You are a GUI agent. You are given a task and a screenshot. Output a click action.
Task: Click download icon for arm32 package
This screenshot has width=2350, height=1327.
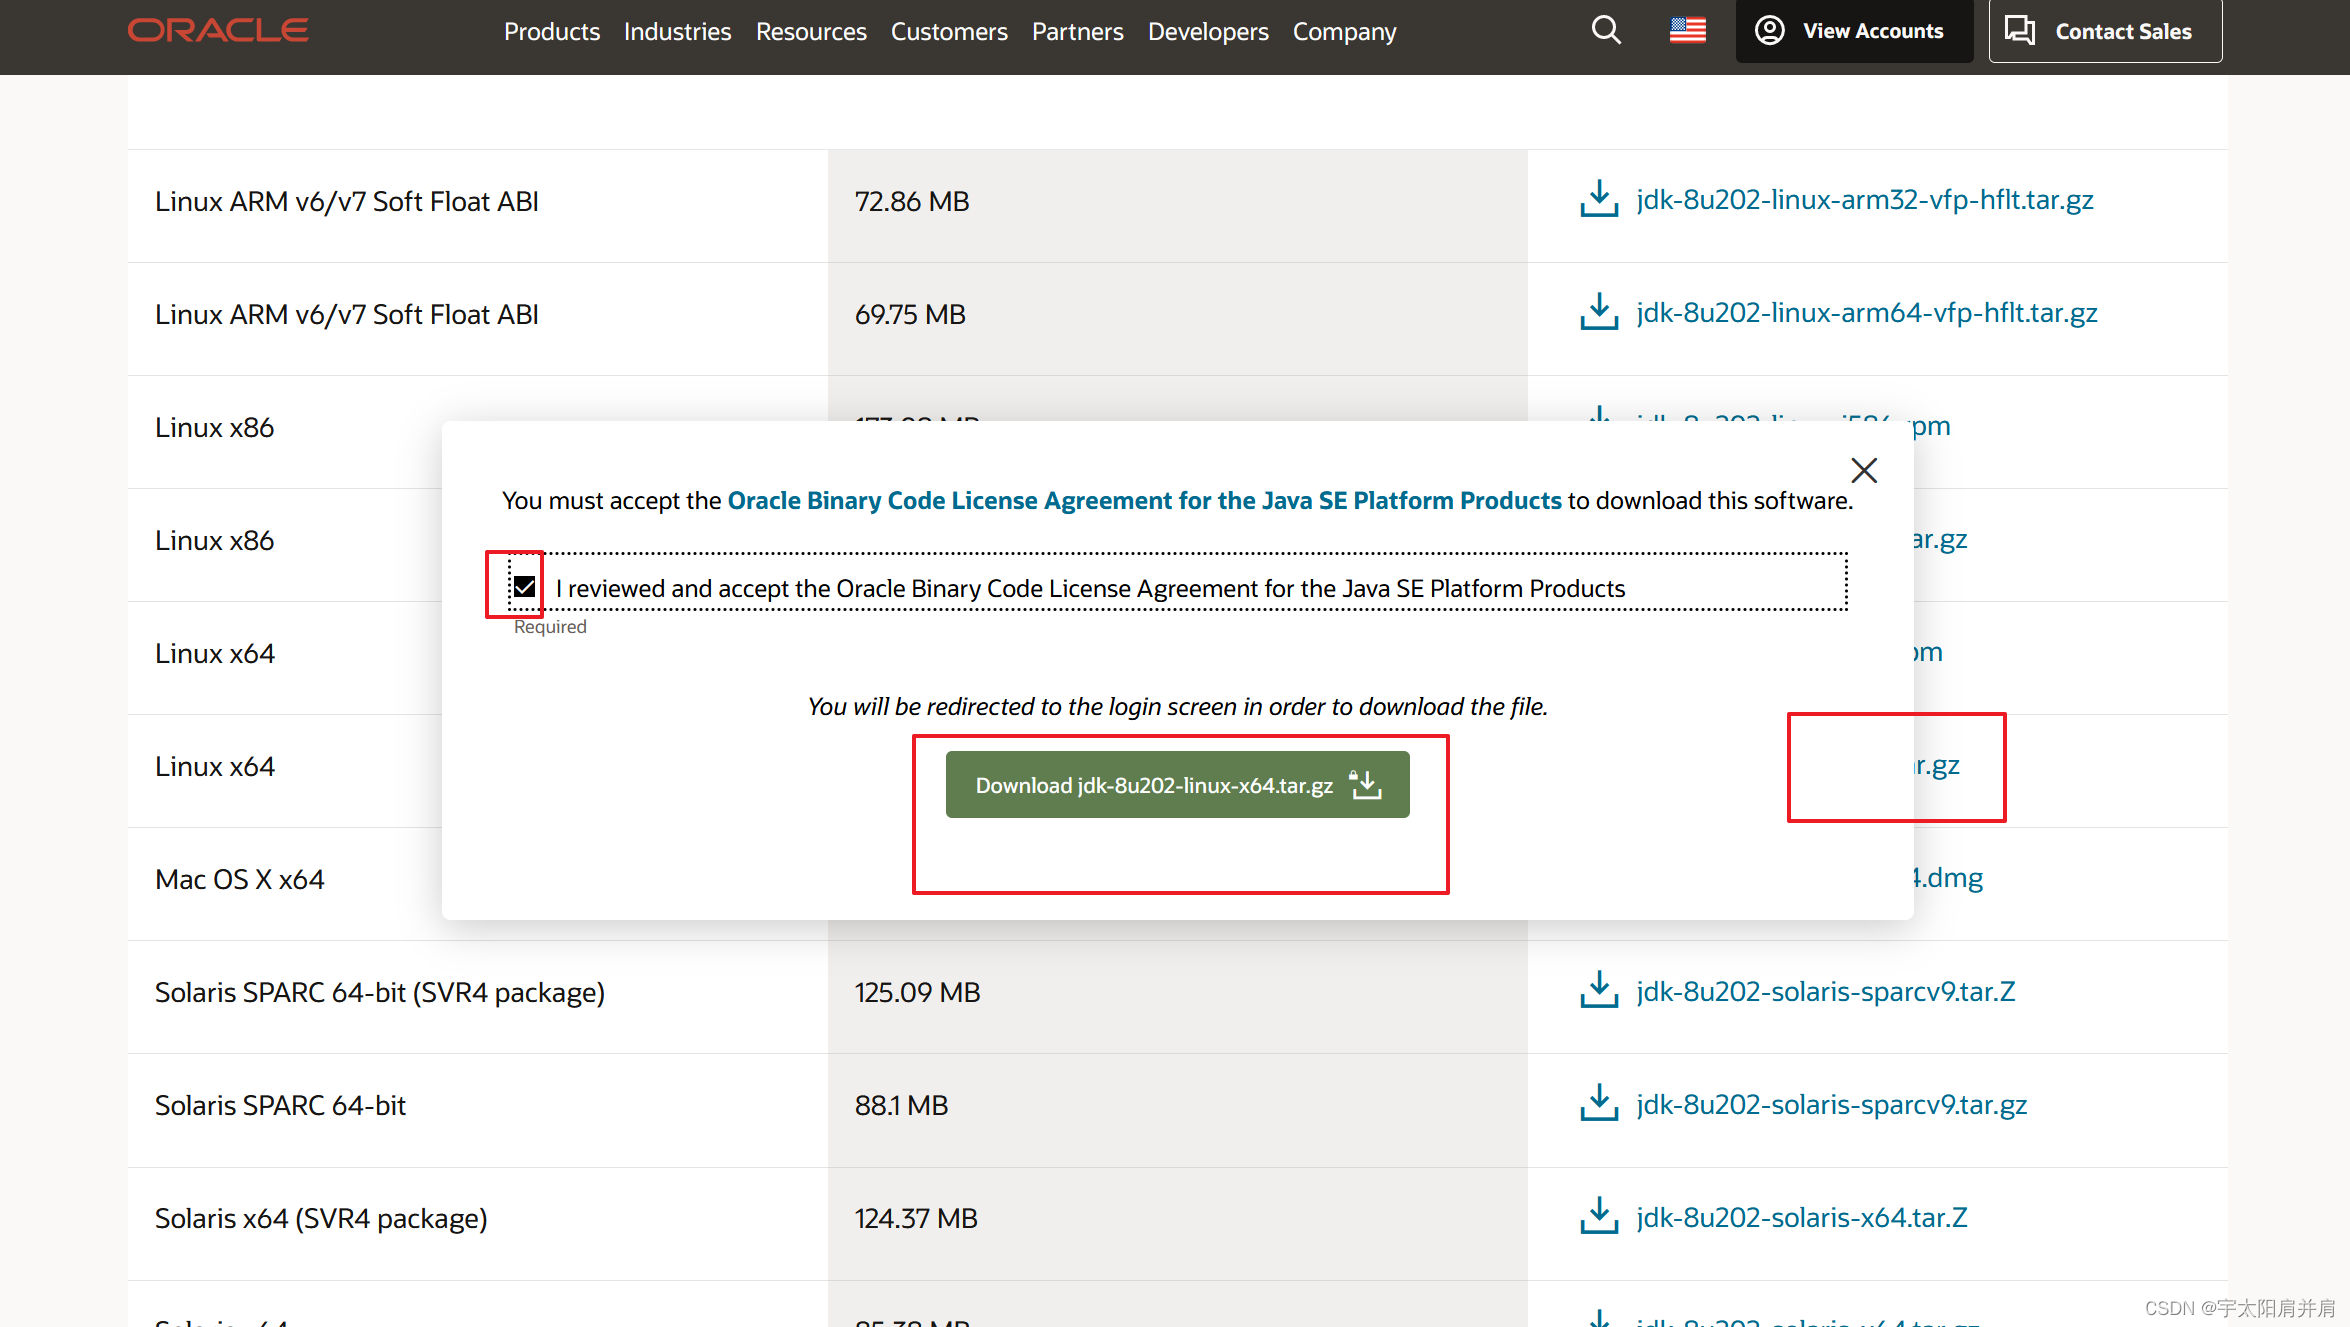1599,198
